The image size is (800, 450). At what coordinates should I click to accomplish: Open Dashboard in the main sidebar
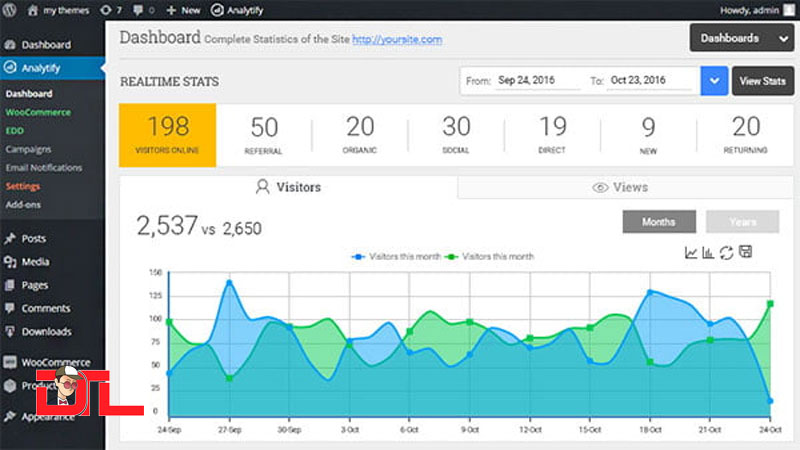[x=46, y=45]
